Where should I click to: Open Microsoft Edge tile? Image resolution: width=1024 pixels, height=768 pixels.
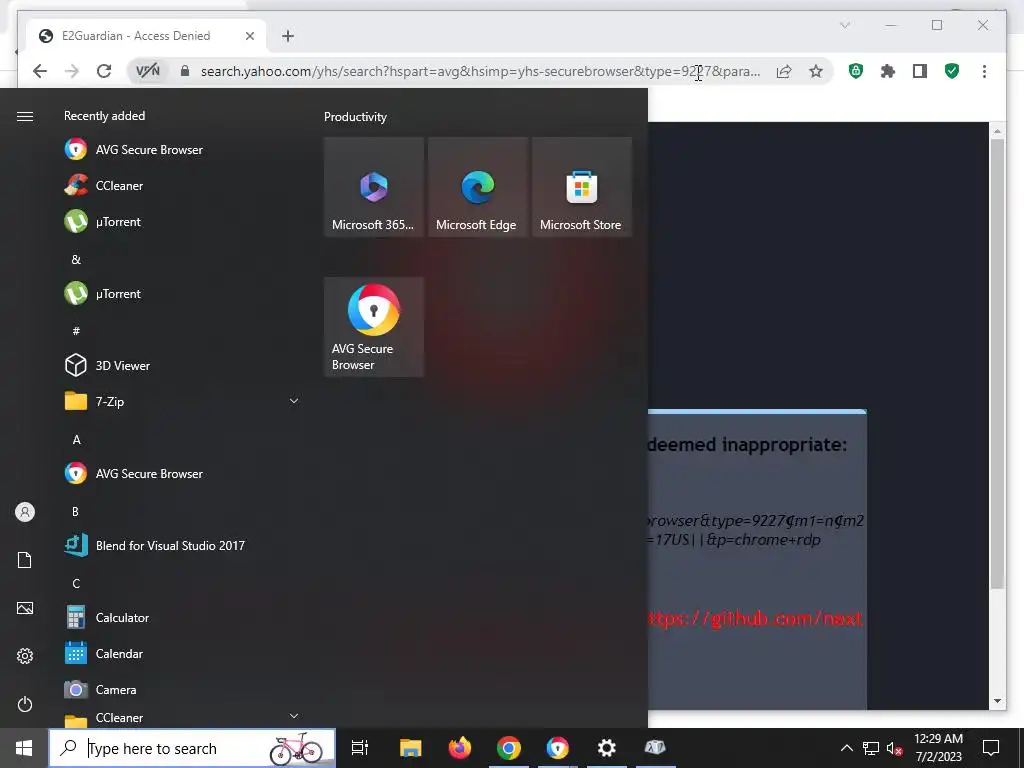pyautogui.click(x=477, y=187)
